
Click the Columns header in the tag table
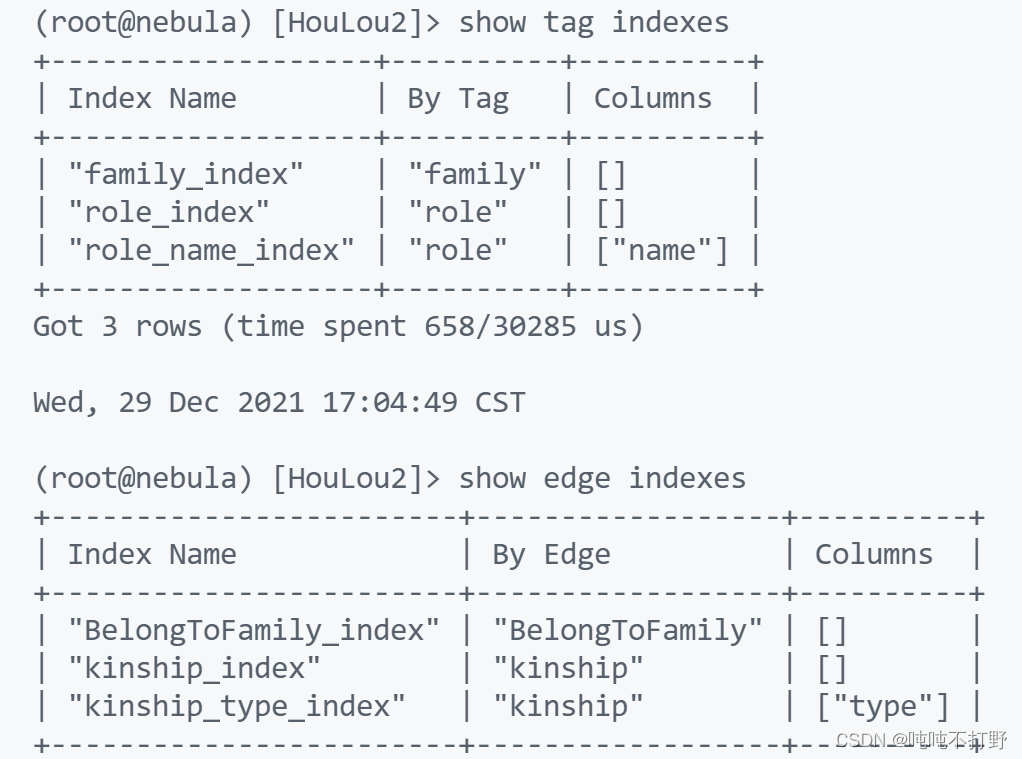coord(653,98)
